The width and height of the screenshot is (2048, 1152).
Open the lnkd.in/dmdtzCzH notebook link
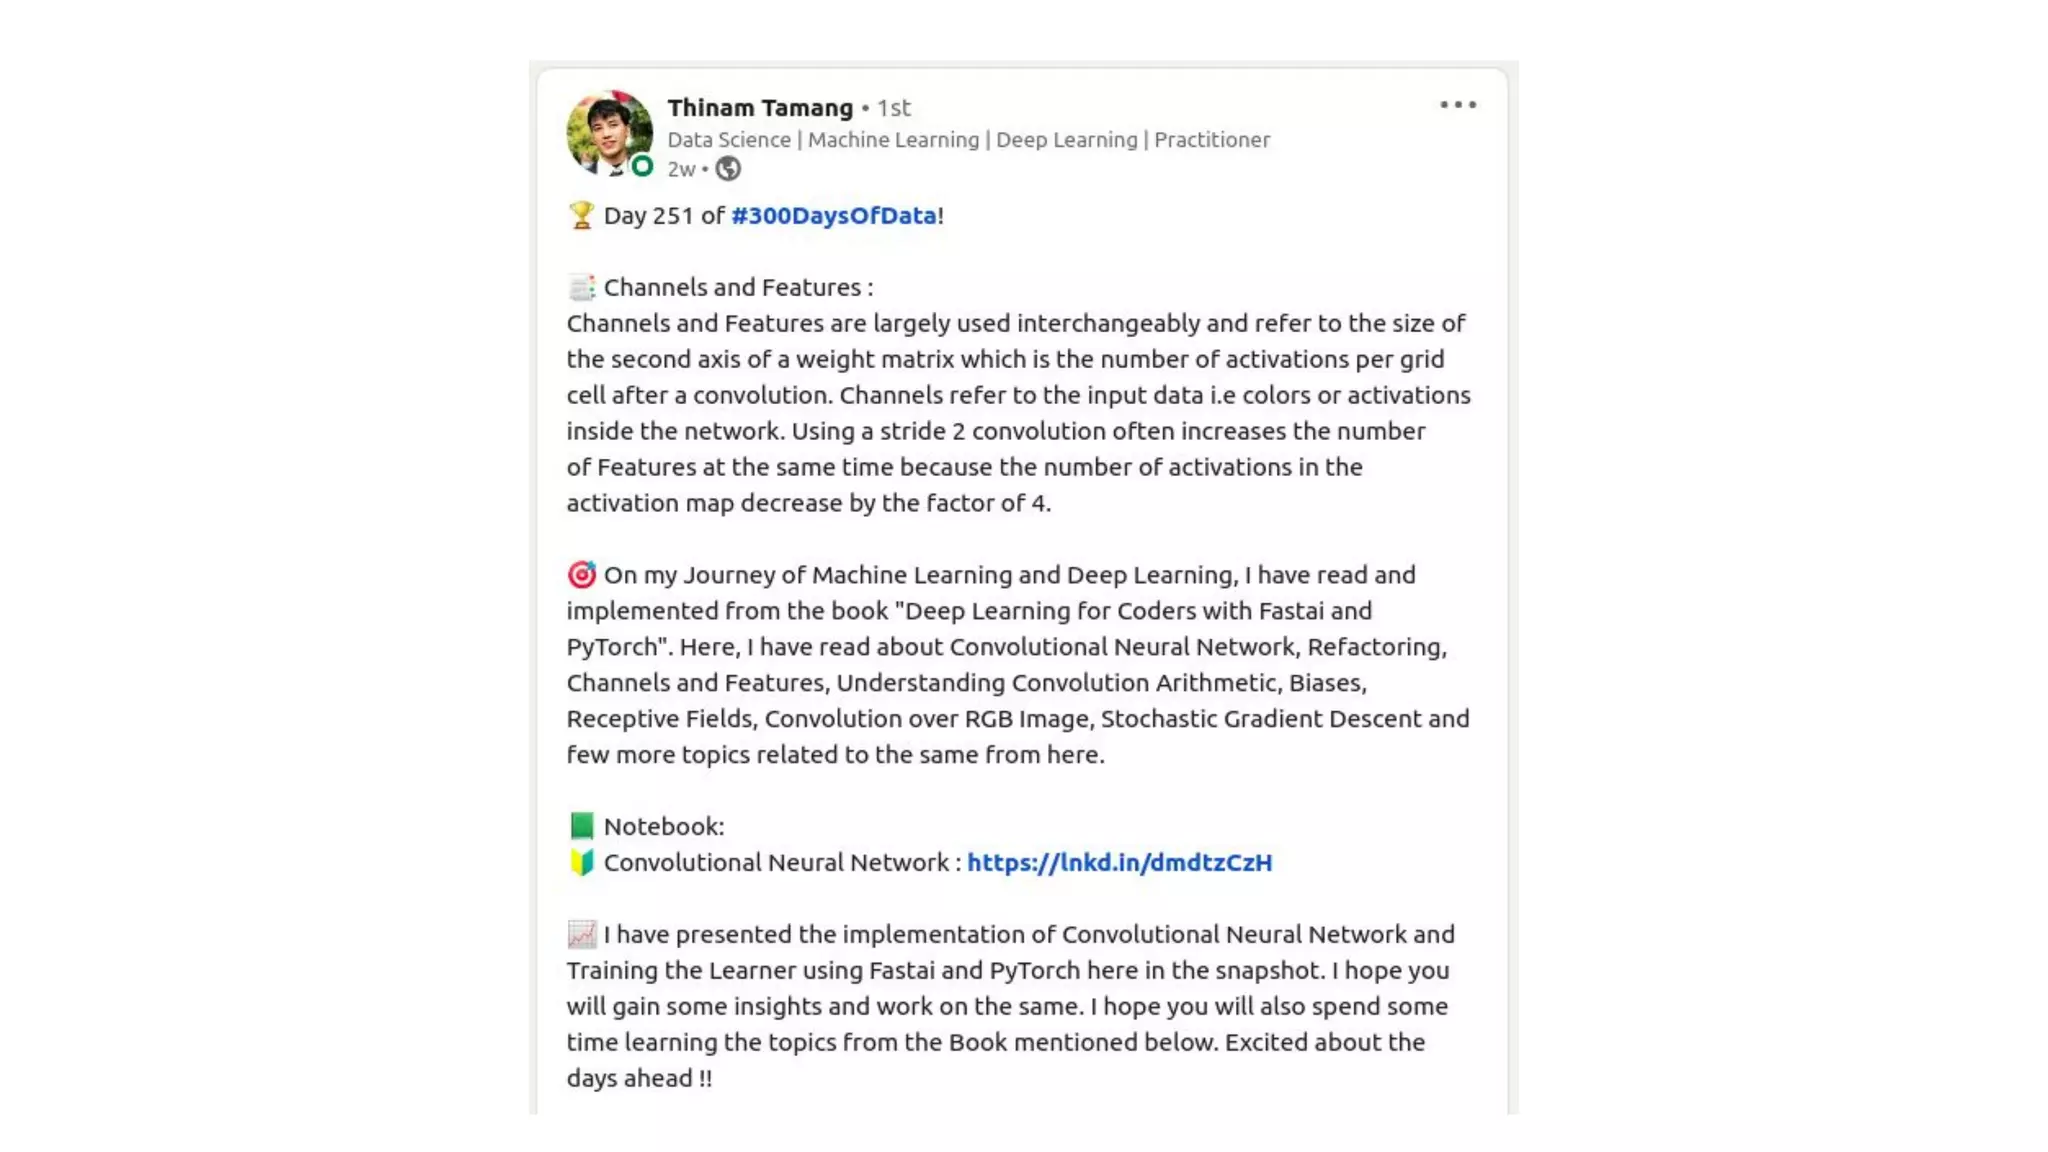tap(1119, 863)
